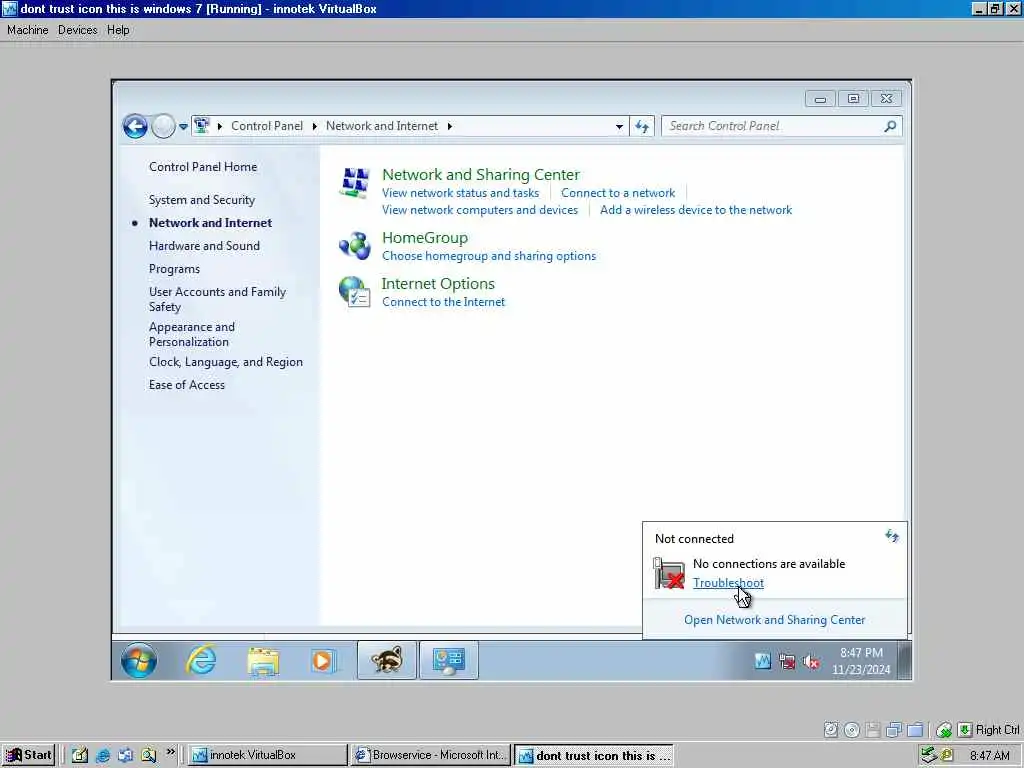Image resolution: width=1024 pixels, height=768 pixels.
Task: Open Windows Explorer folder icon in taskbar
Action: tap(263, 661)
